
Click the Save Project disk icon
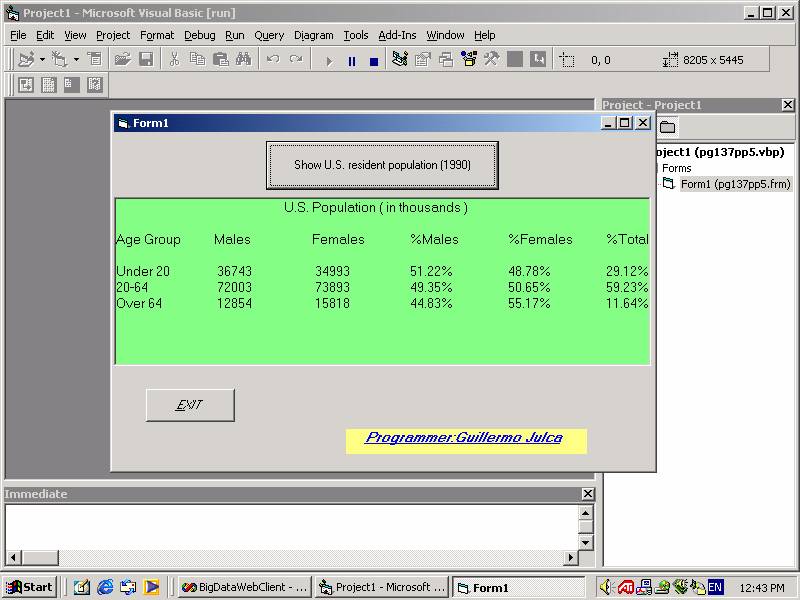[146, 60]
